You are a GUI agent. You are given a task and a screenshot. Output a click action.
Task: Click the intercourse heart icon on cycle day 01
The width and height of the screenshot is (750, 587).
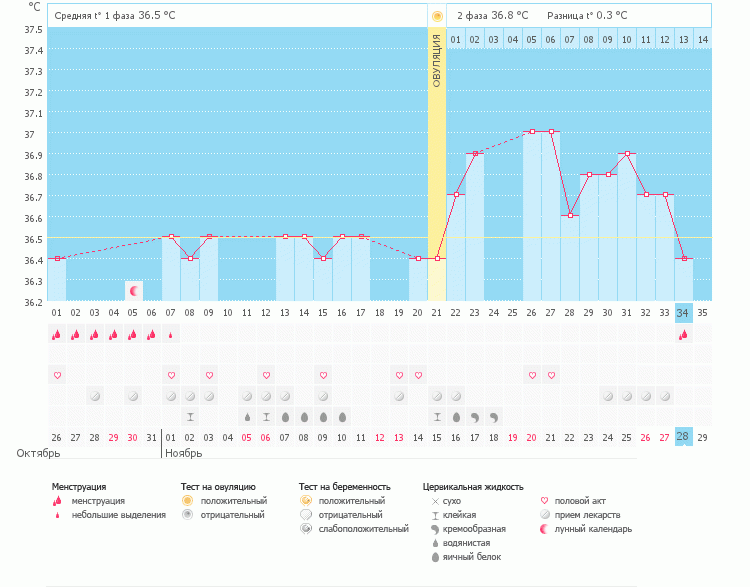(57, 375)
